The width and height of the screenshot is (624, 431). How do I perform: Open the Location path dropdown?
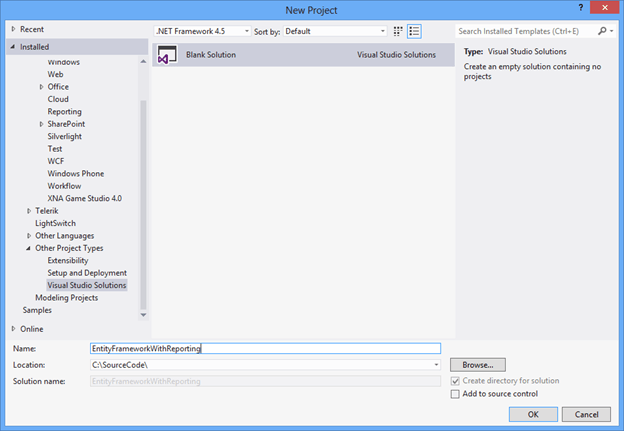[x=436, y=365]
